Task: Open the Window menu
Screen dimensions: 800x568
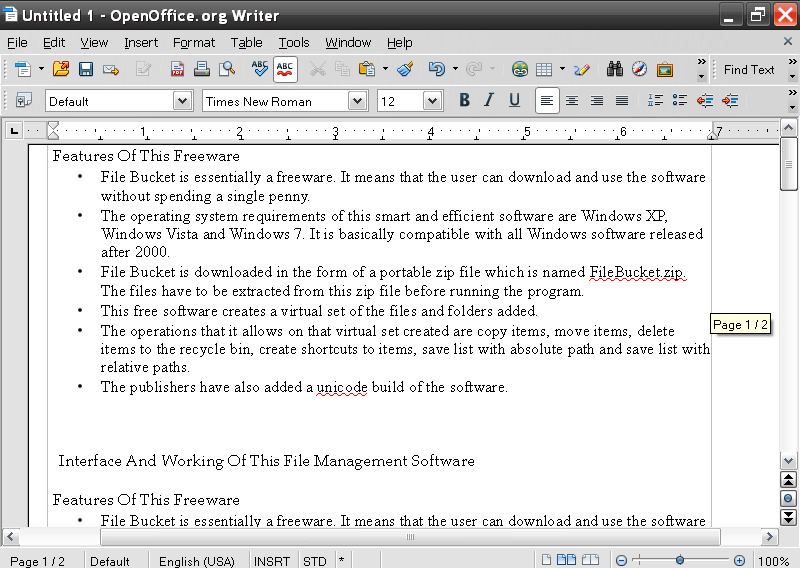Action: coord(348,42)
